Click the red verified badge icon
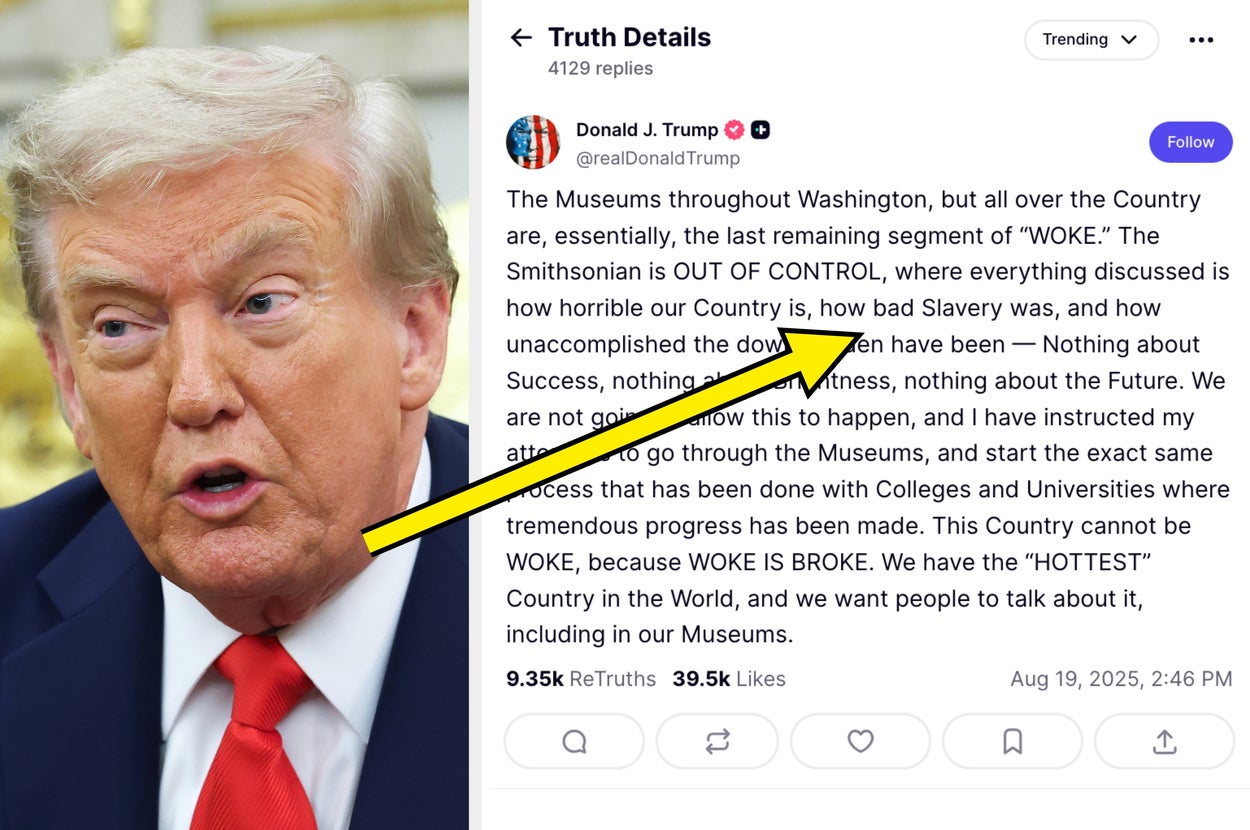Image resolution: width=1250 pixels, height=830 pixels. (x=734, y=130)
